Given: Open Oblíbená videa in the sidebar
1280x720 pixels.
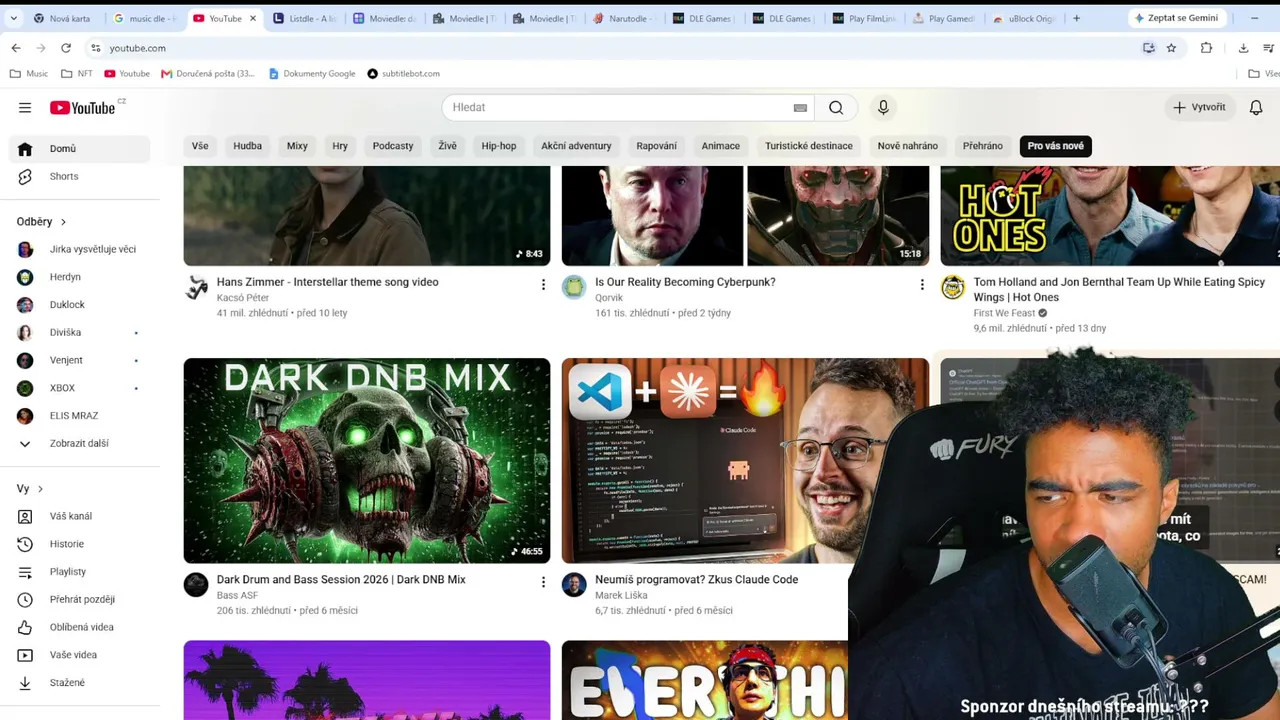Looking at the screenshot, I should [x=80, y=627].
